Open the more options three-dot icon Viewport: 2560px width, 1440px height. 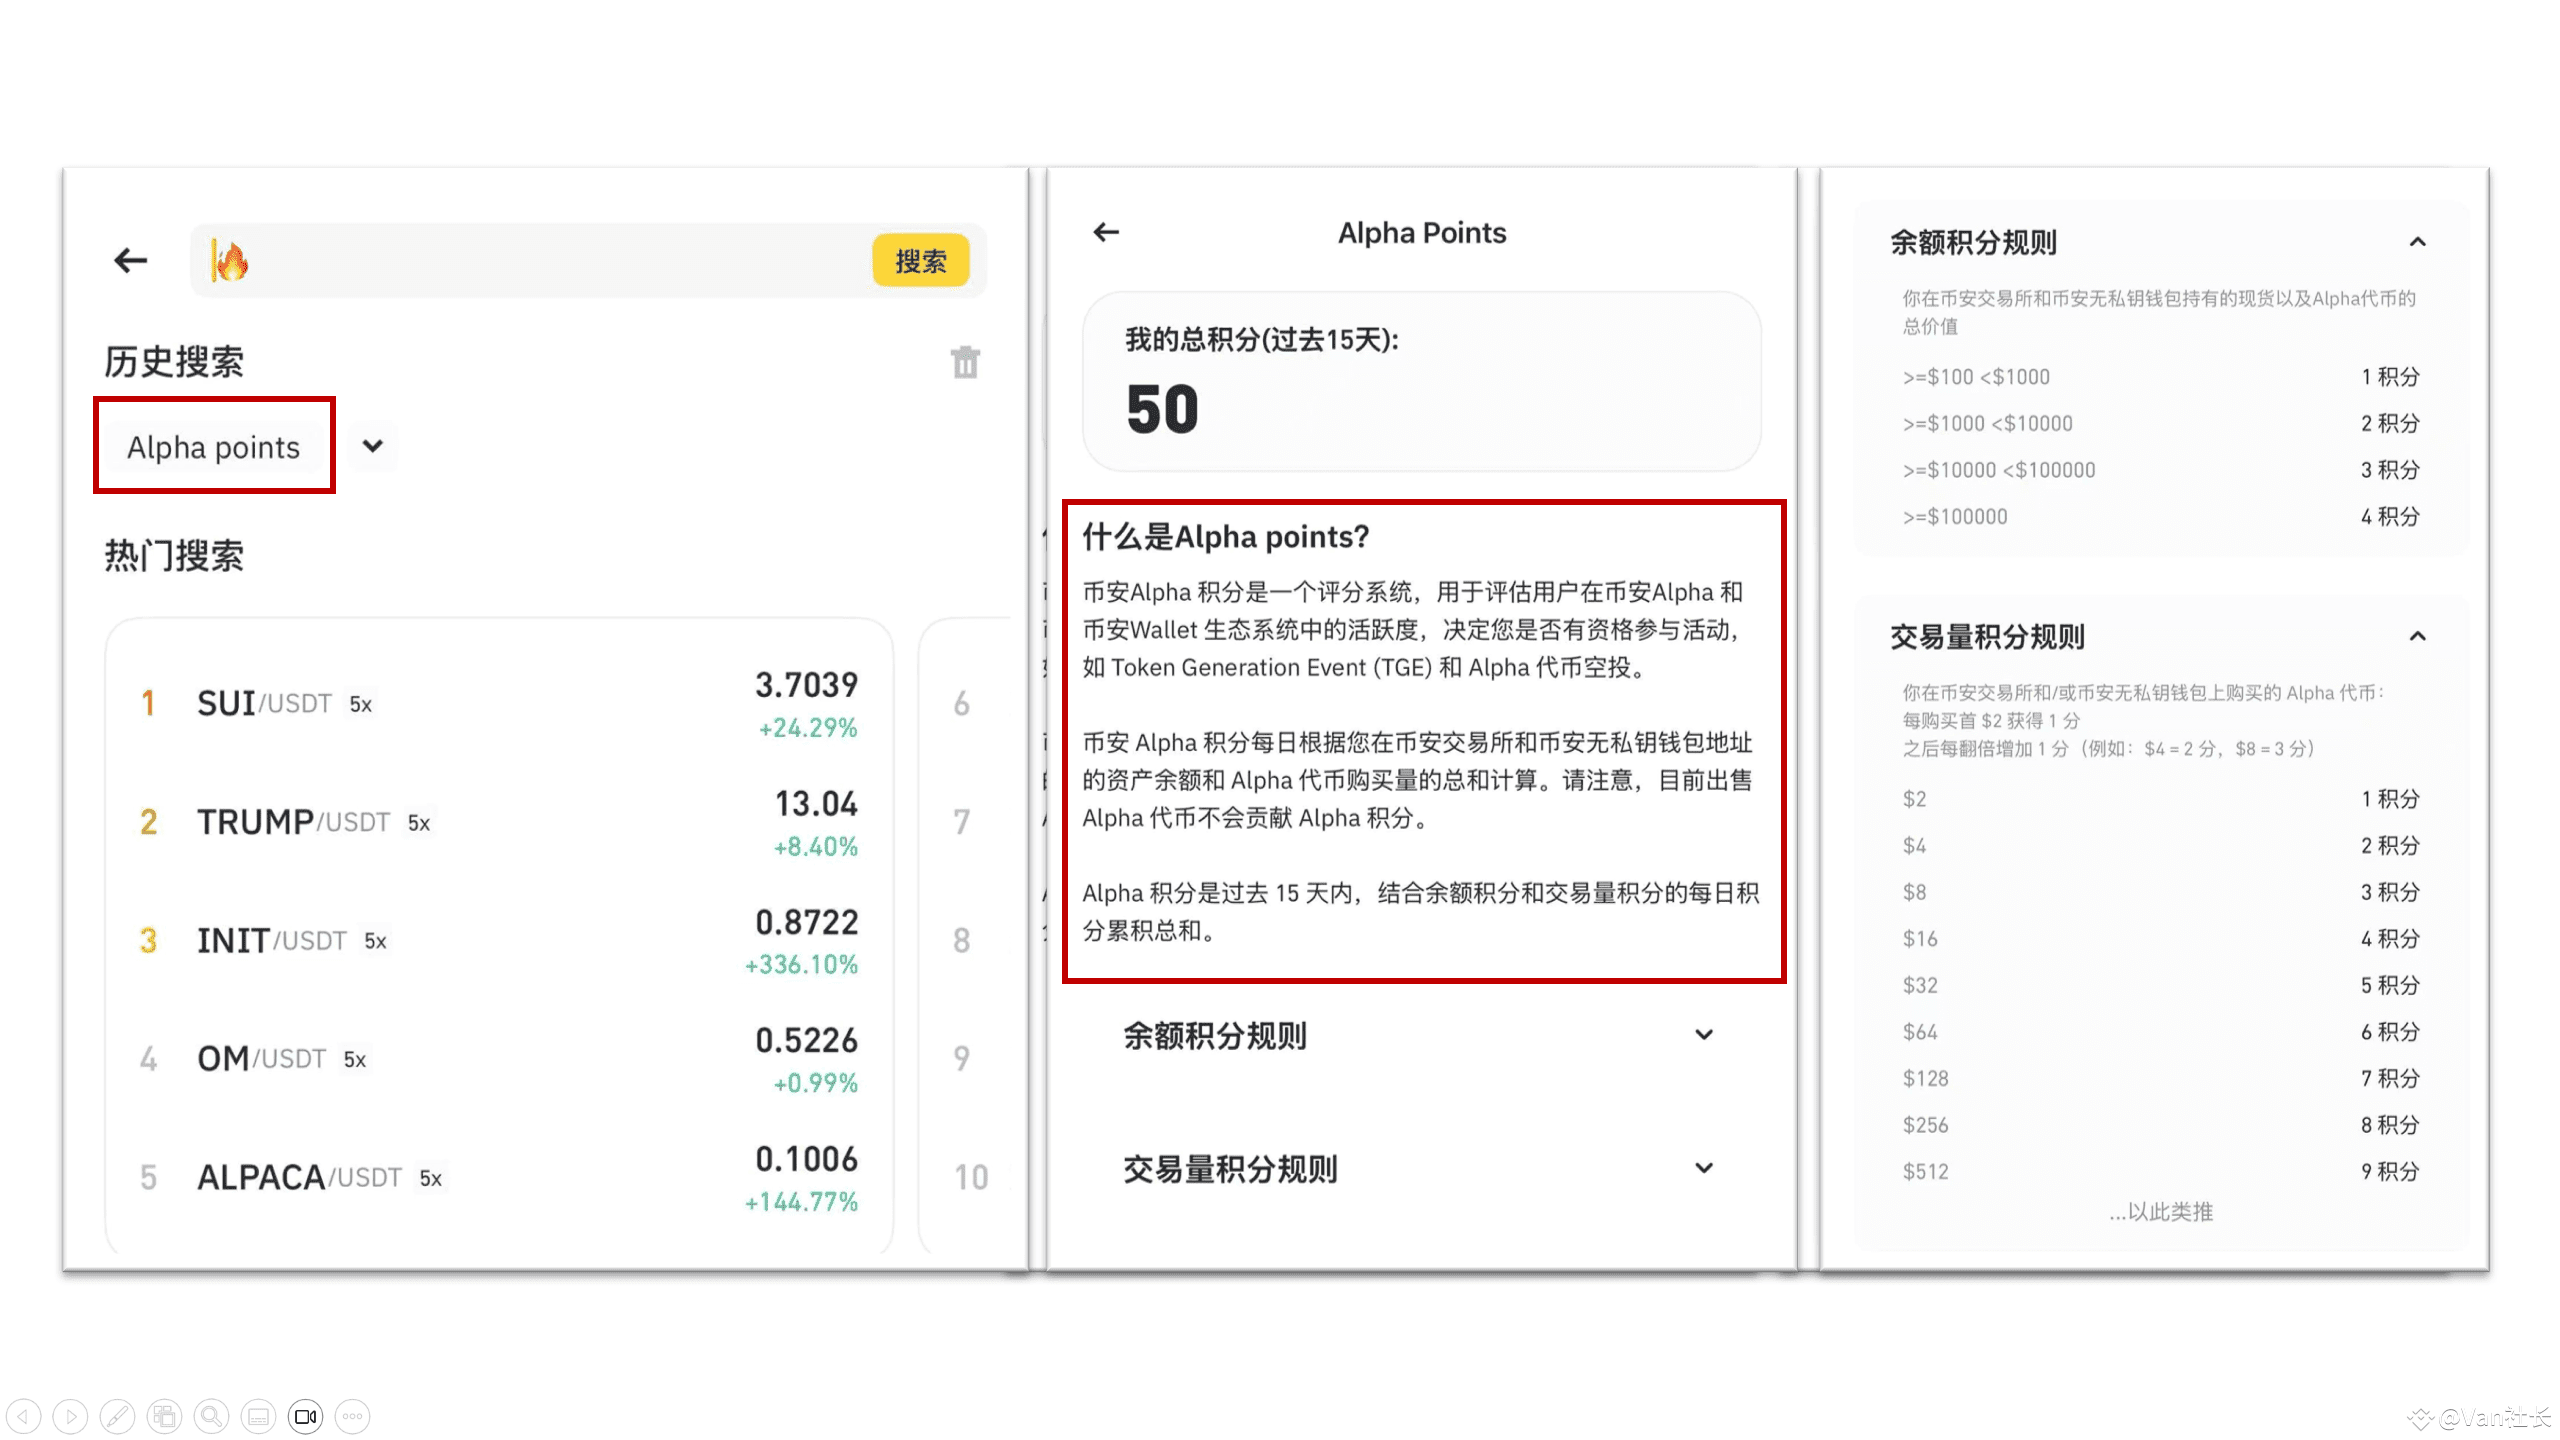click(352, 1416)
